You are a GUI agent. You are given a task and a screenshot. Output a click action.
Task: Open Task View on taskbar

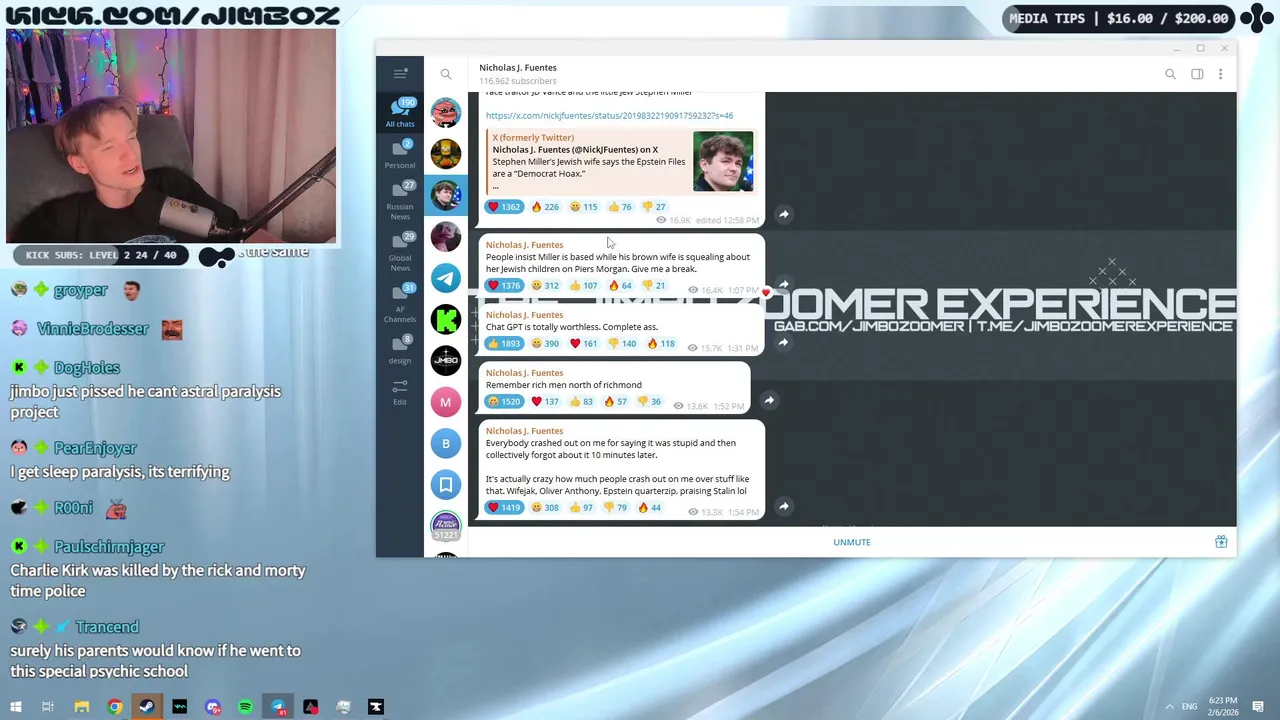click(48, 707)
